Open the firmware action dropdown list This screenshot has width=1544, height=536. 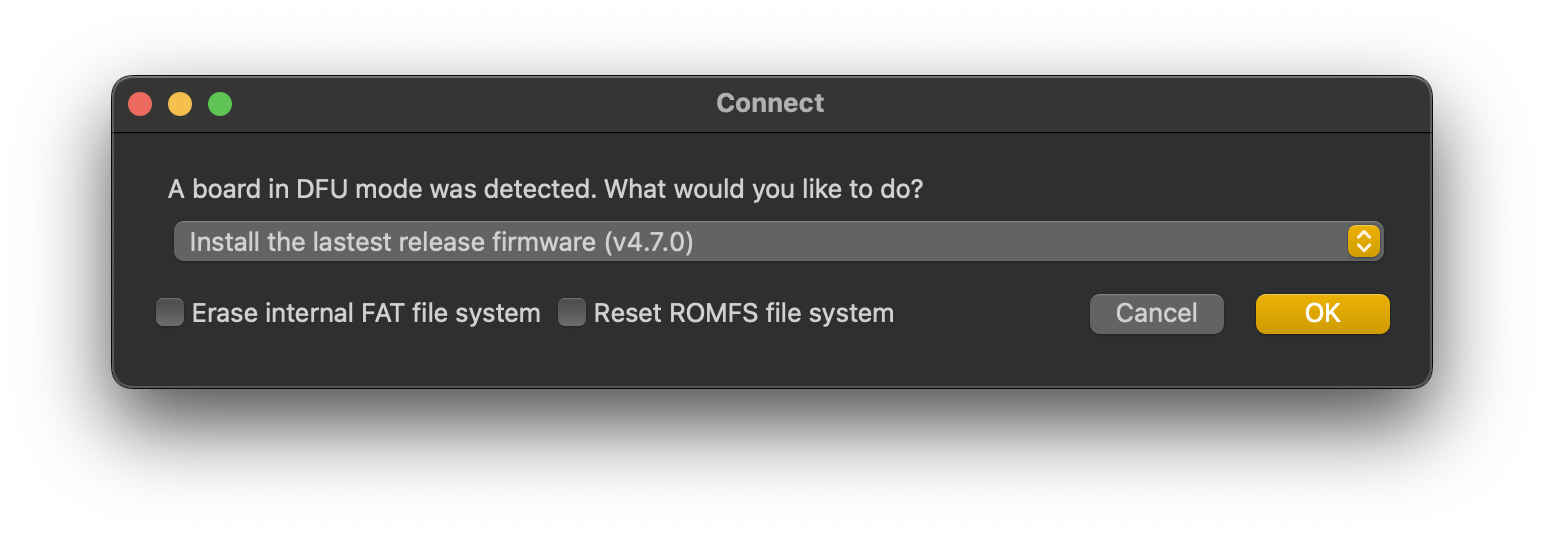pyautogui.click(x=778, y=241)
